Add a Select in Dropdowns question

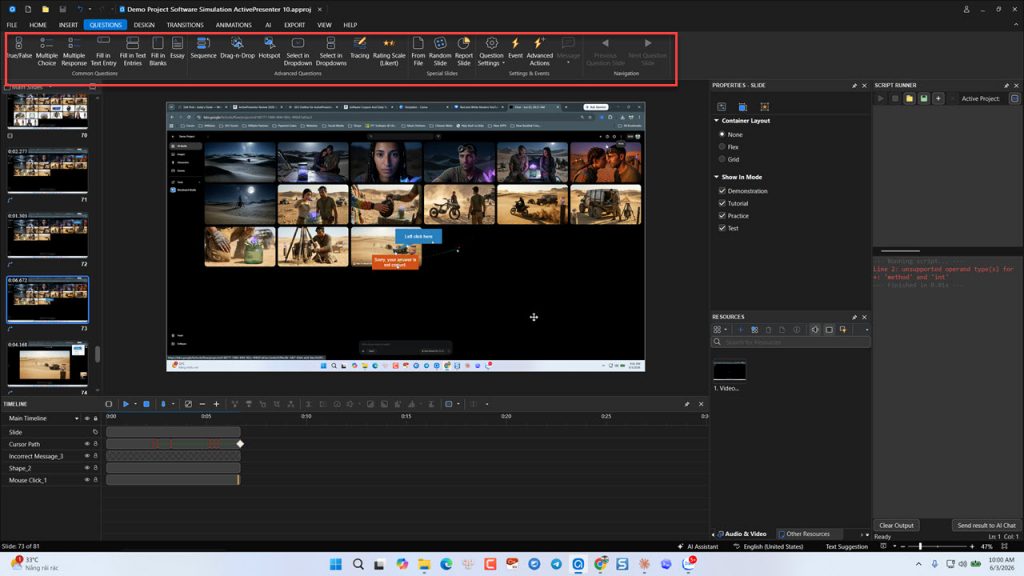(331, 51)
